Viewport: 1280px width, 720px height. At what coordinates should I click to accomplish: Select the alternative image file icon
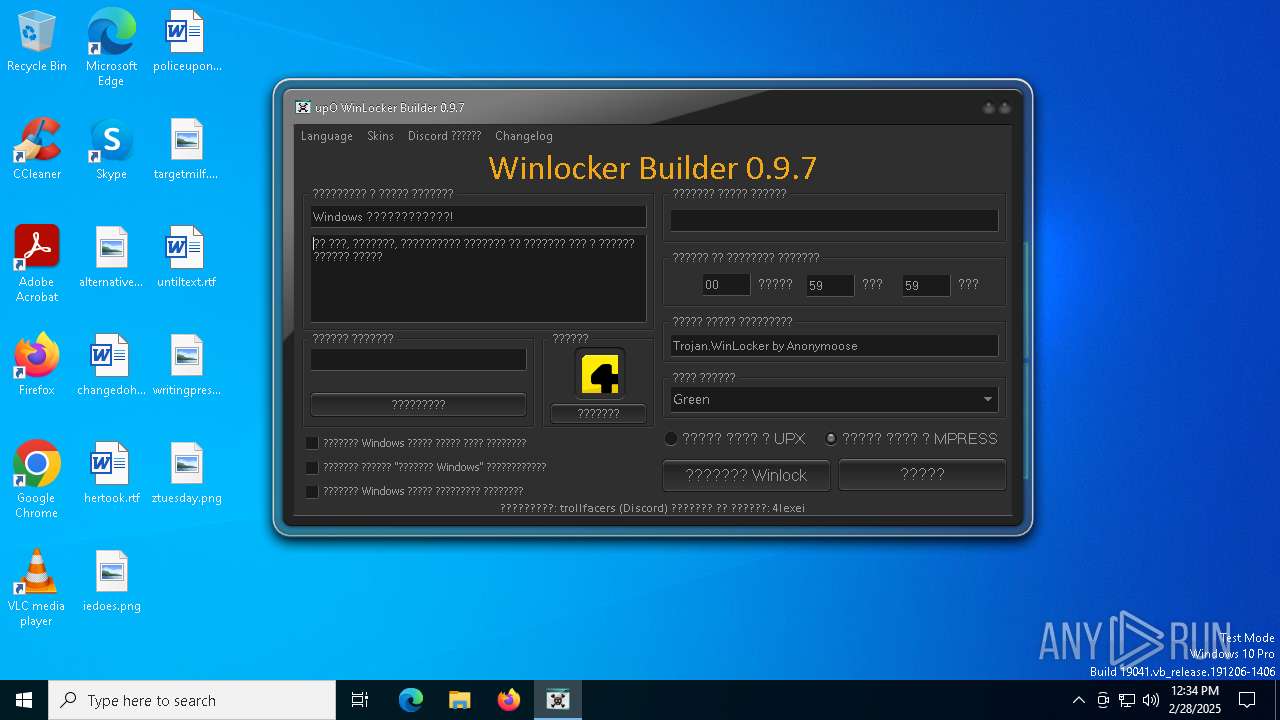click(111, 257)
